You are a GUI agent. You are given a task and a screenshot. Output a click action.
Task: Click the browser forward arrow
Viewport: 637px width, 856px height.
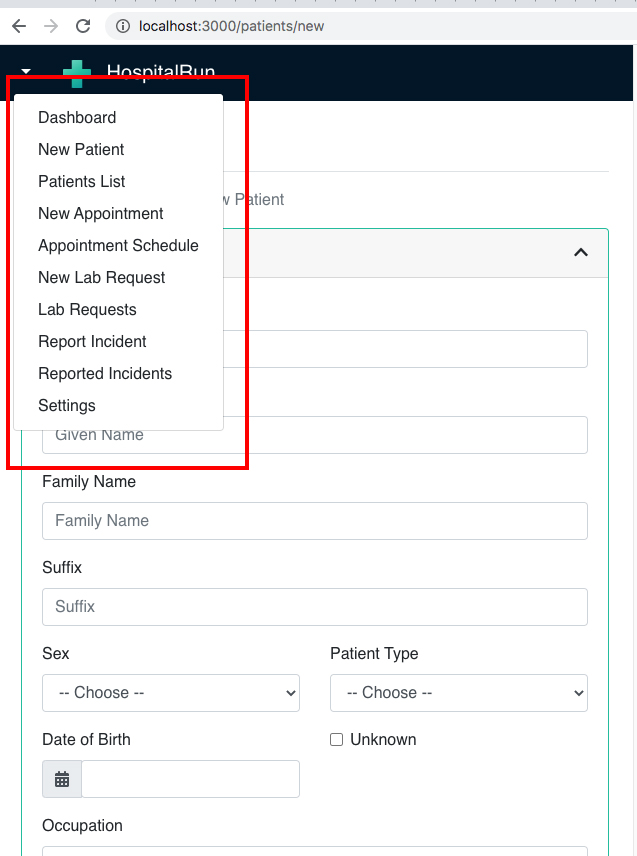click(x=51, y=27)
